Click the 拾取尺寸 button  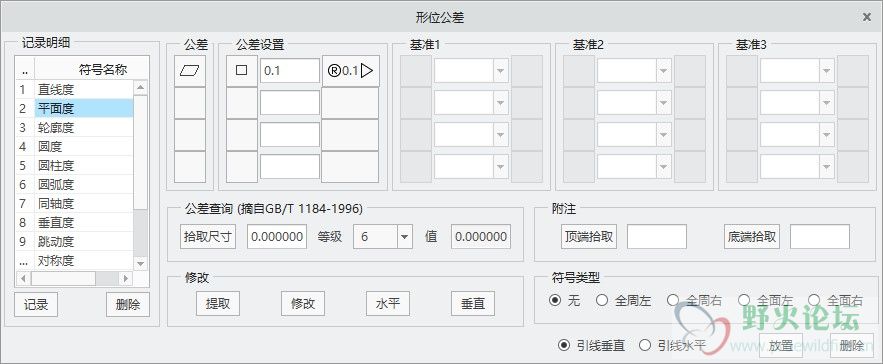coord(208,237)
